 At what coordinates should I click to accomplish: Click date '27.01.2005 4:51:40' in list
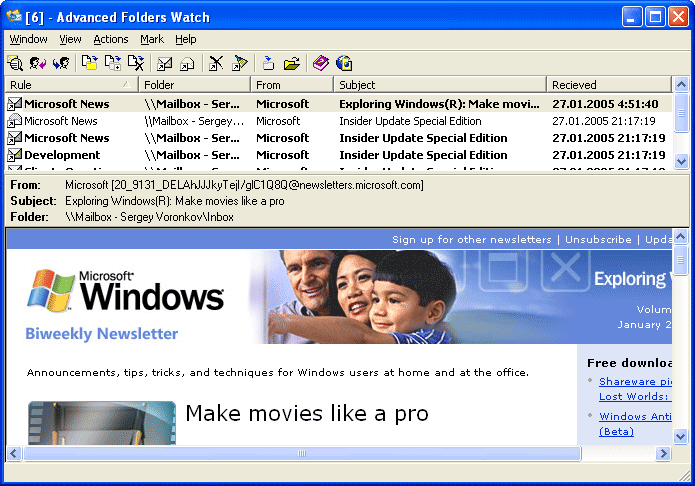click(605, 104)
